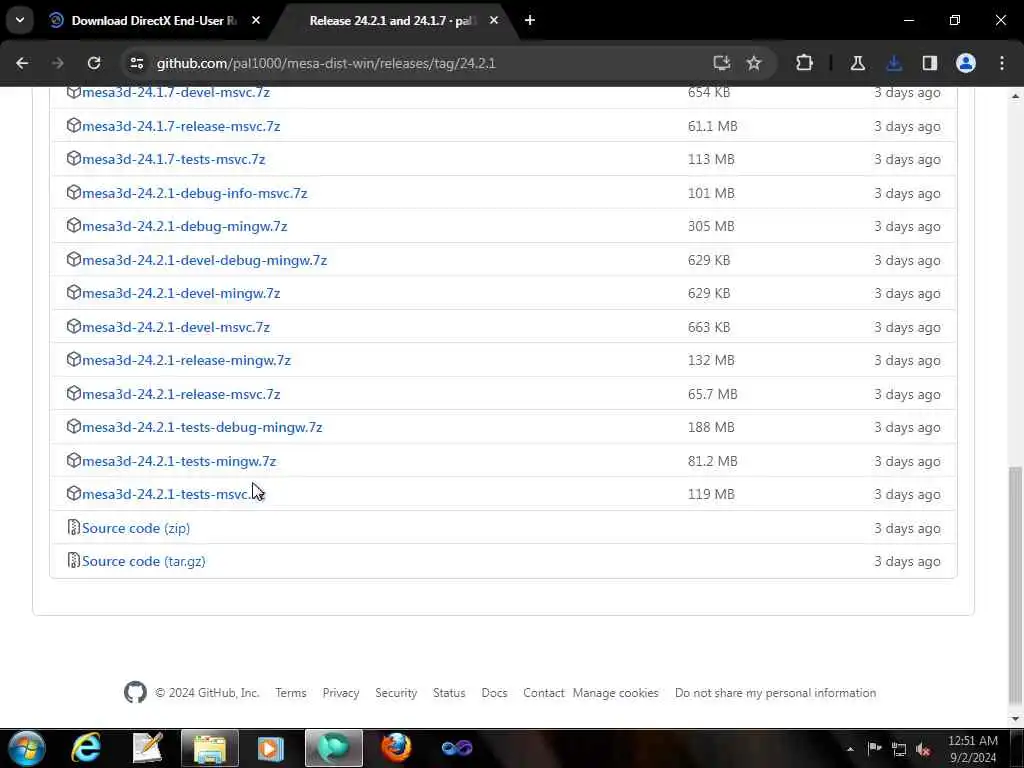Open a new browser tab

coord(530,20)
